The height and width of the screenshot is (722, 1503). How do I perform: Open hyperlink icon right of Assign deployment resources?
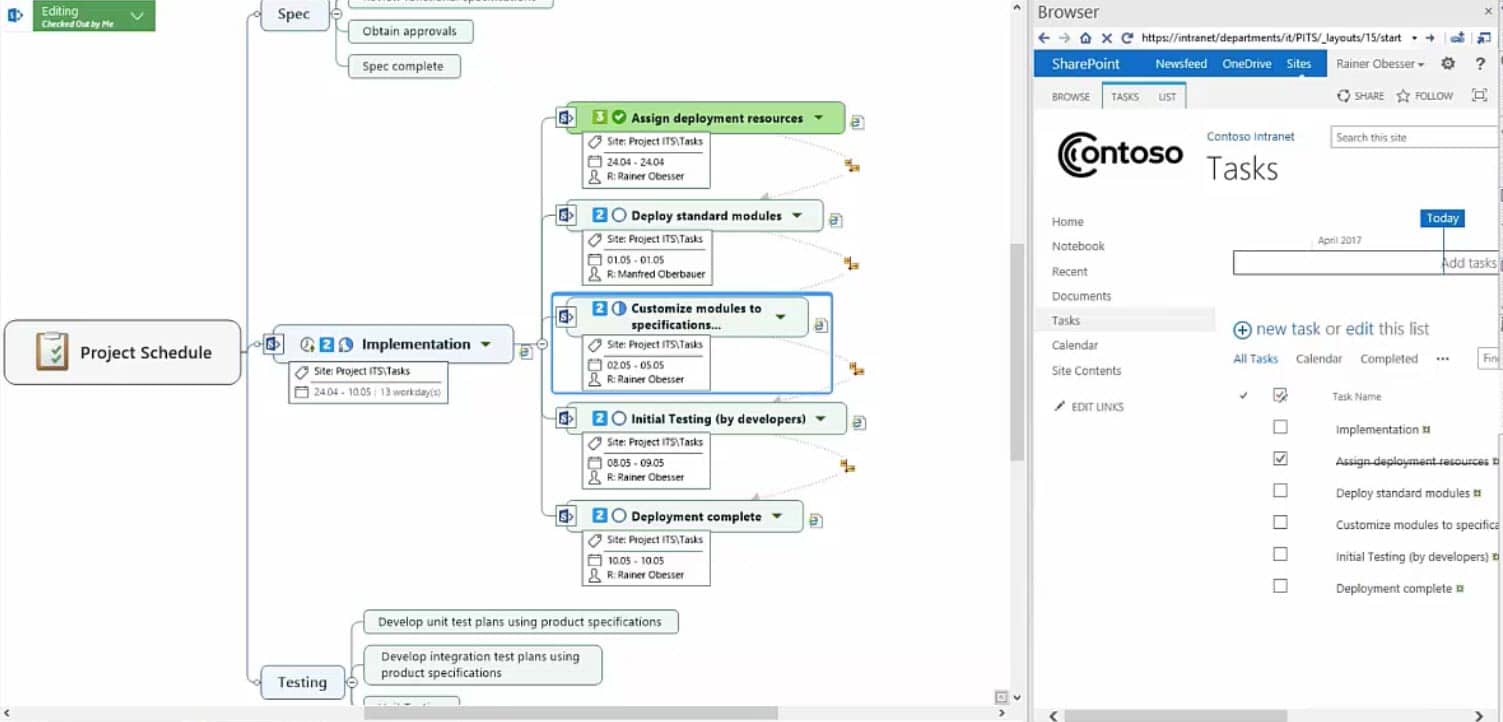(x=857, y=122)
